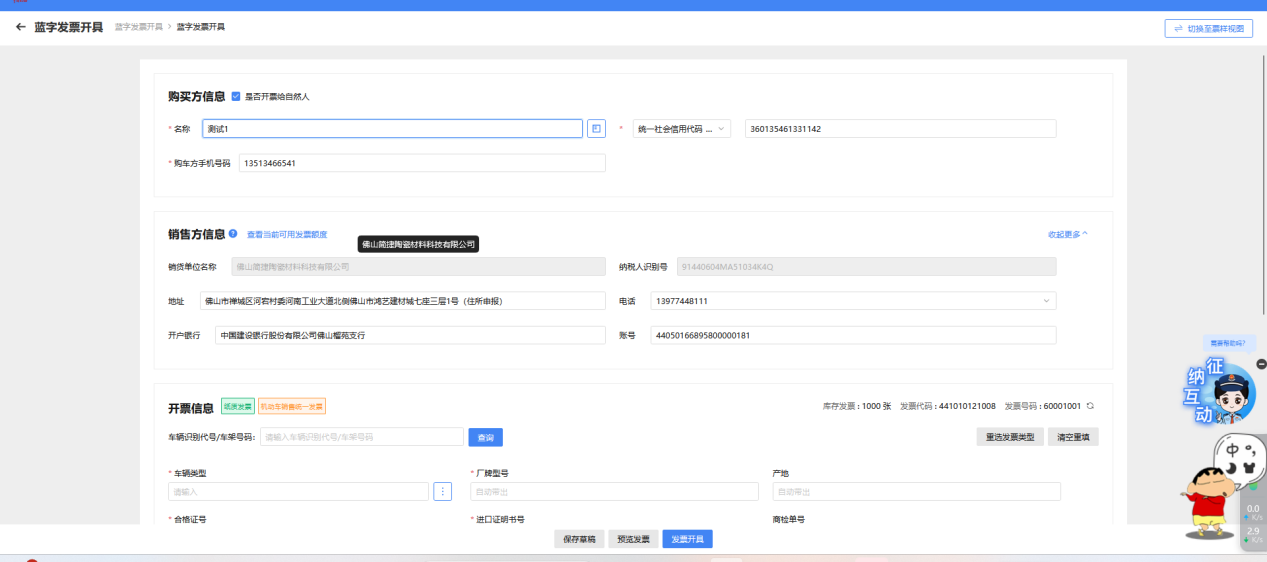Screen dimensions: 1267x562
Task: Click 查看当前可用发票额度 link
Action: [287, 235]
